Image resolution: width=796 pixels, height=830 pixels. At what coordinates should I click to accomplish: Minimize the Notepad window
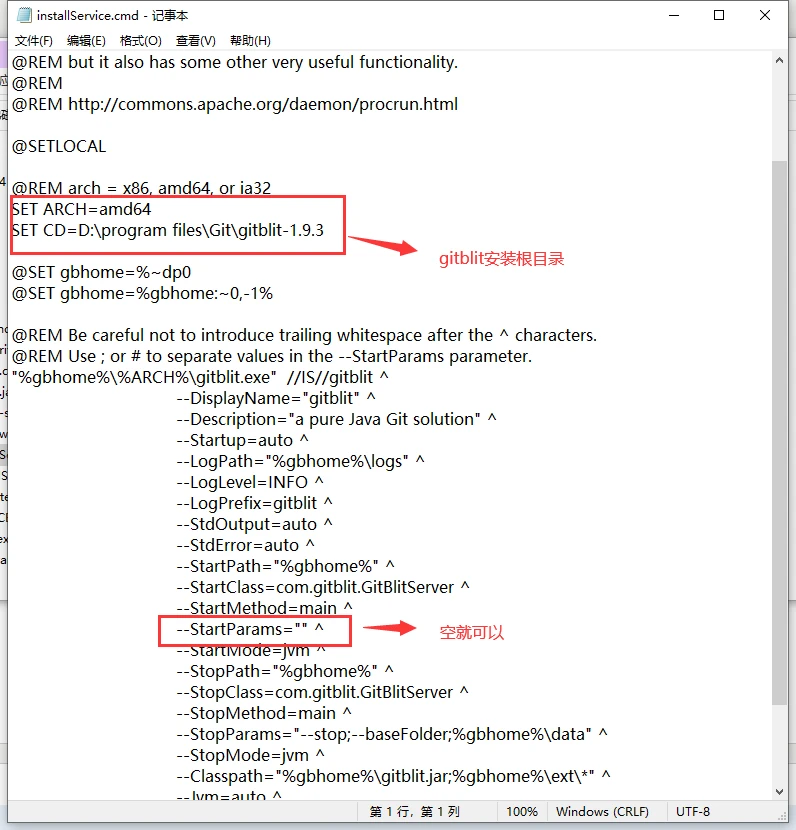click(674, 15)
